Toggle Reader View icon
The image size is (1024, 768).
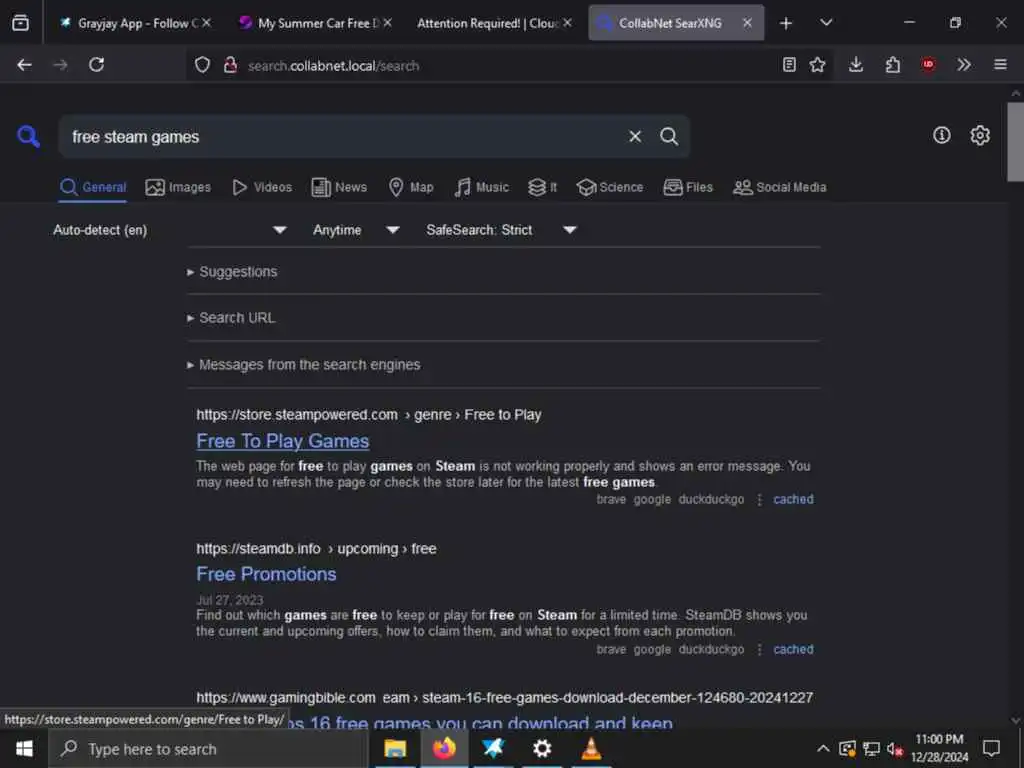[789, 65]
